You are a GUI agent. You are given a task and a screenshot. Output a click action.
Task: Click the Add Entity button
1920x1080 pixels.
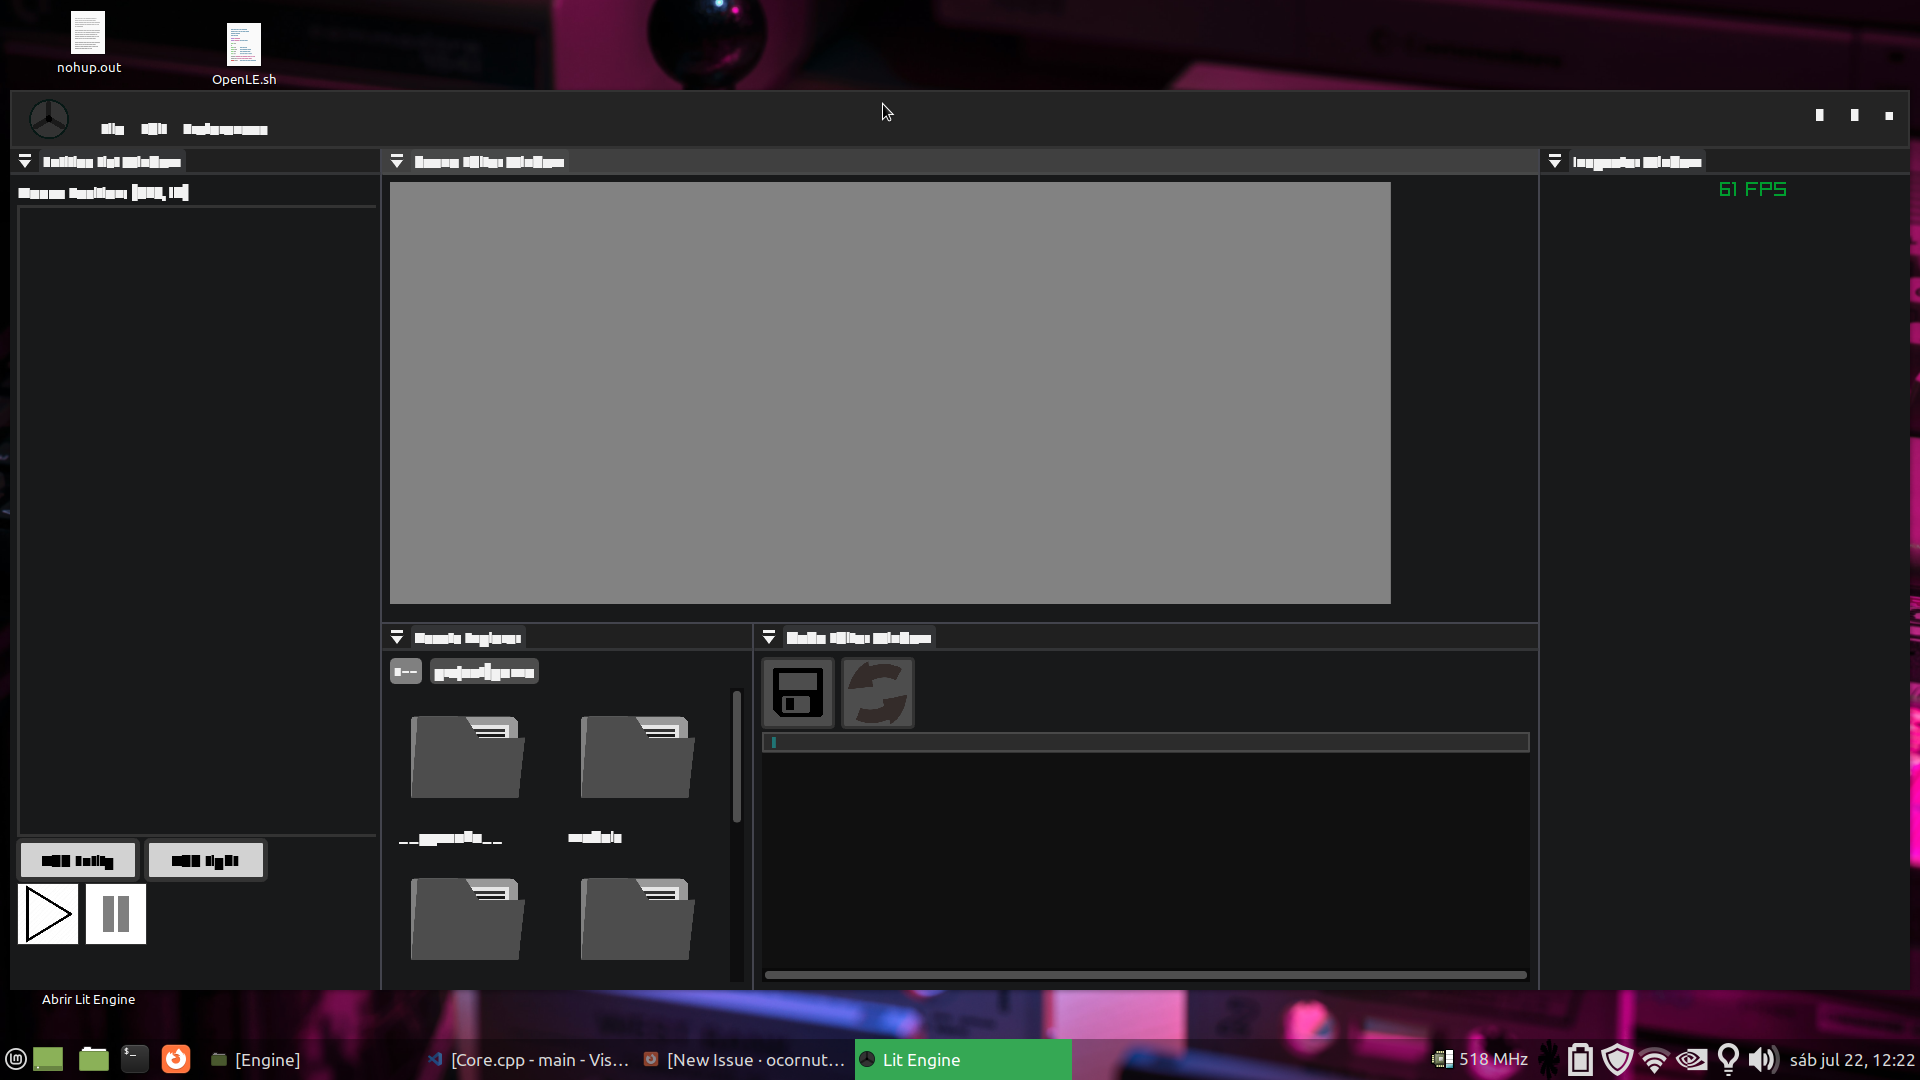coord(77,859)
